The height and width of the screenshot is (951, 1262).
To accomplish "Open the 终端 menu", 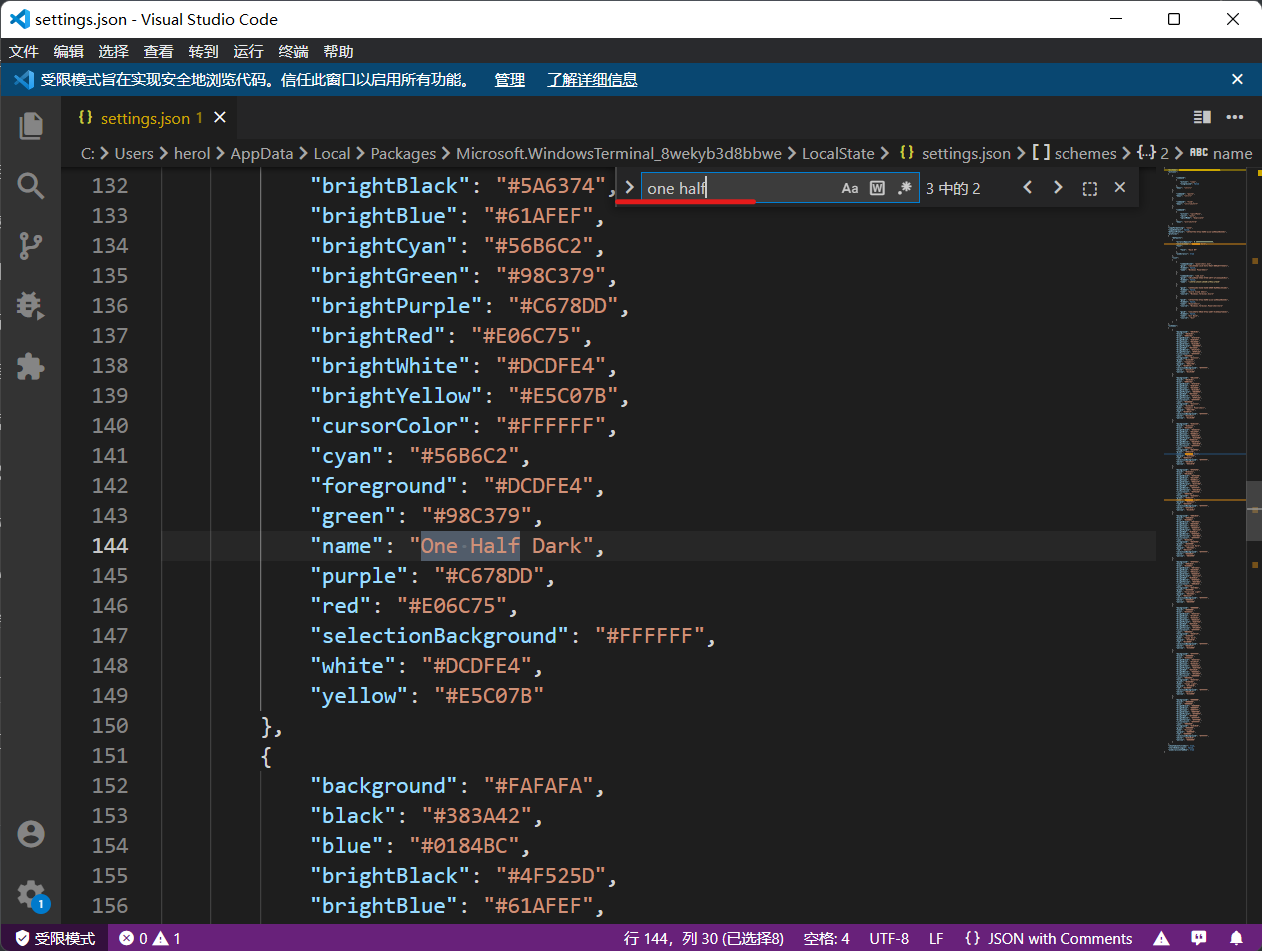I will [294, 51].
